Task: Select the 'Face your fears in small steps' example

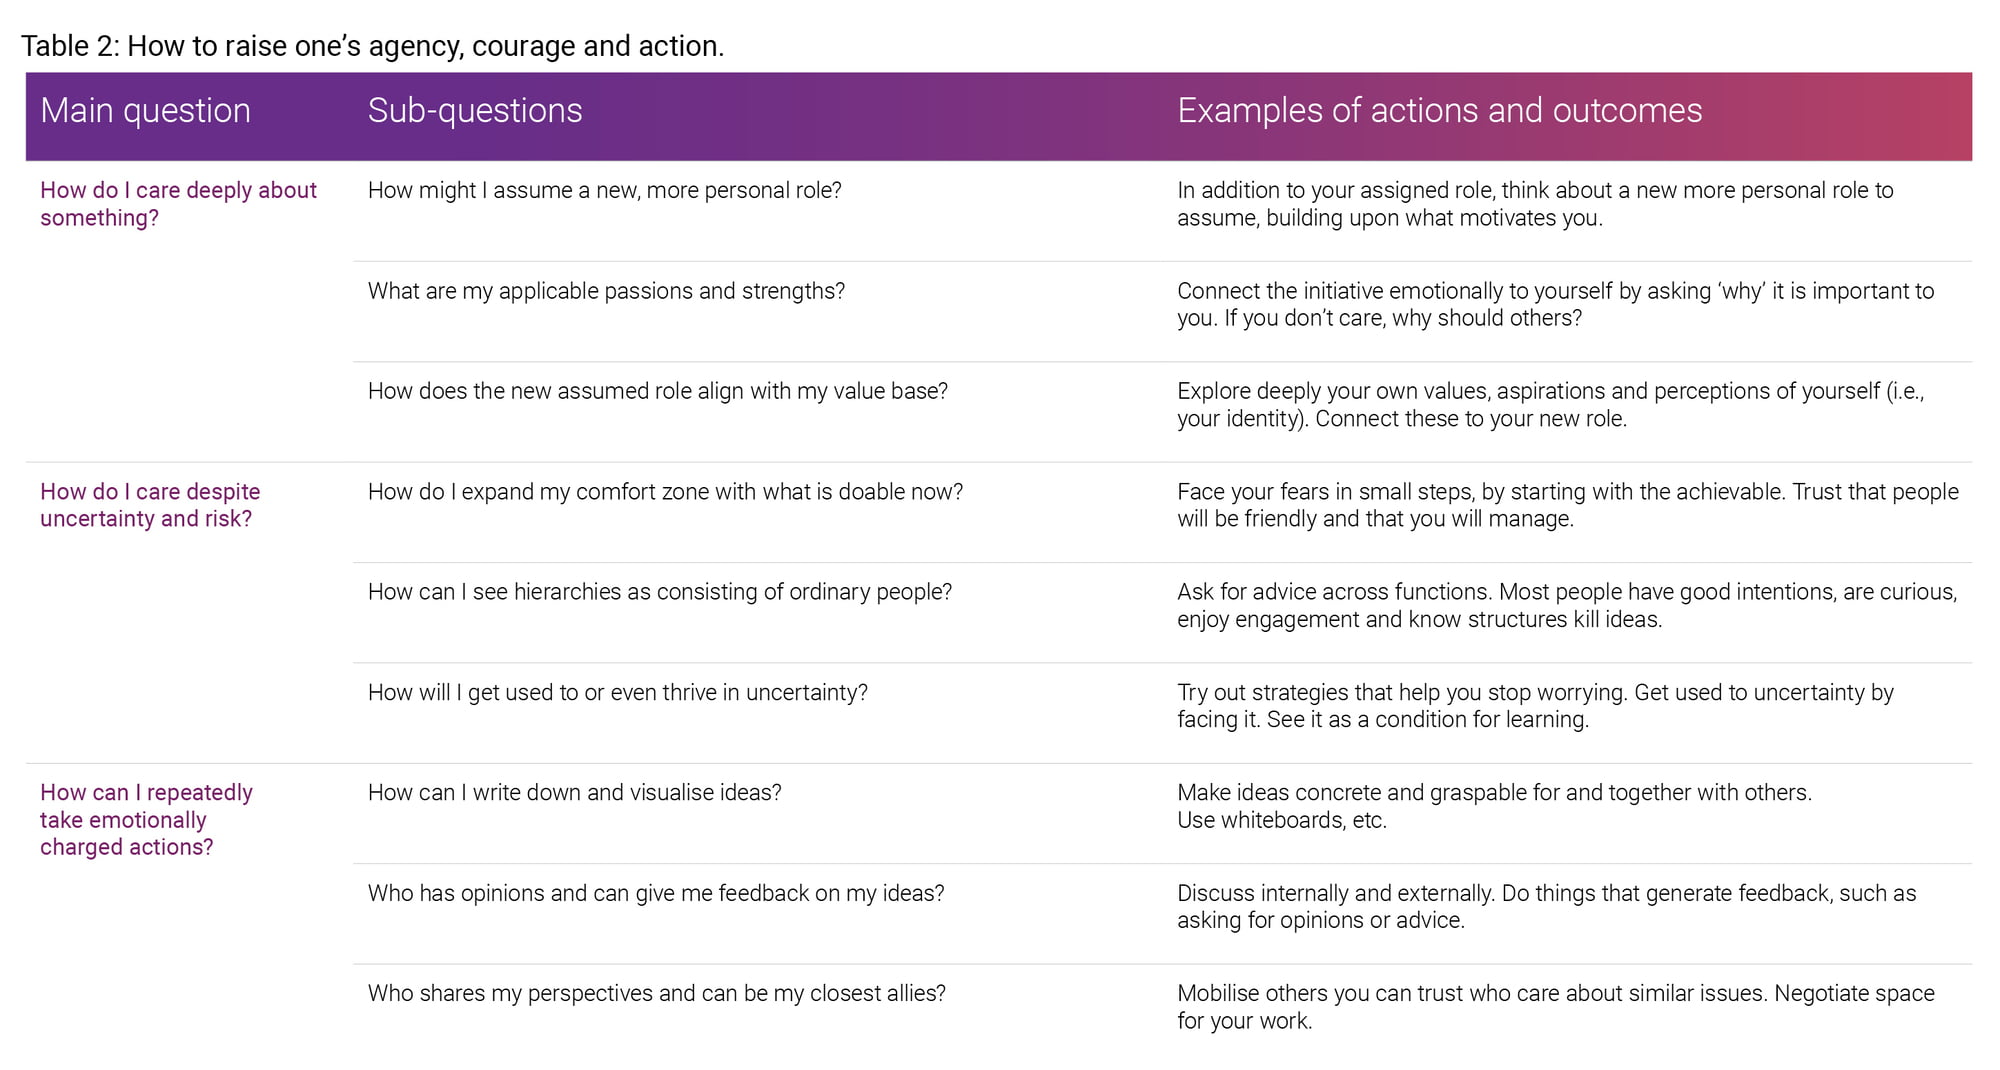Action: pyautogui.click(x=1568, y=505)
